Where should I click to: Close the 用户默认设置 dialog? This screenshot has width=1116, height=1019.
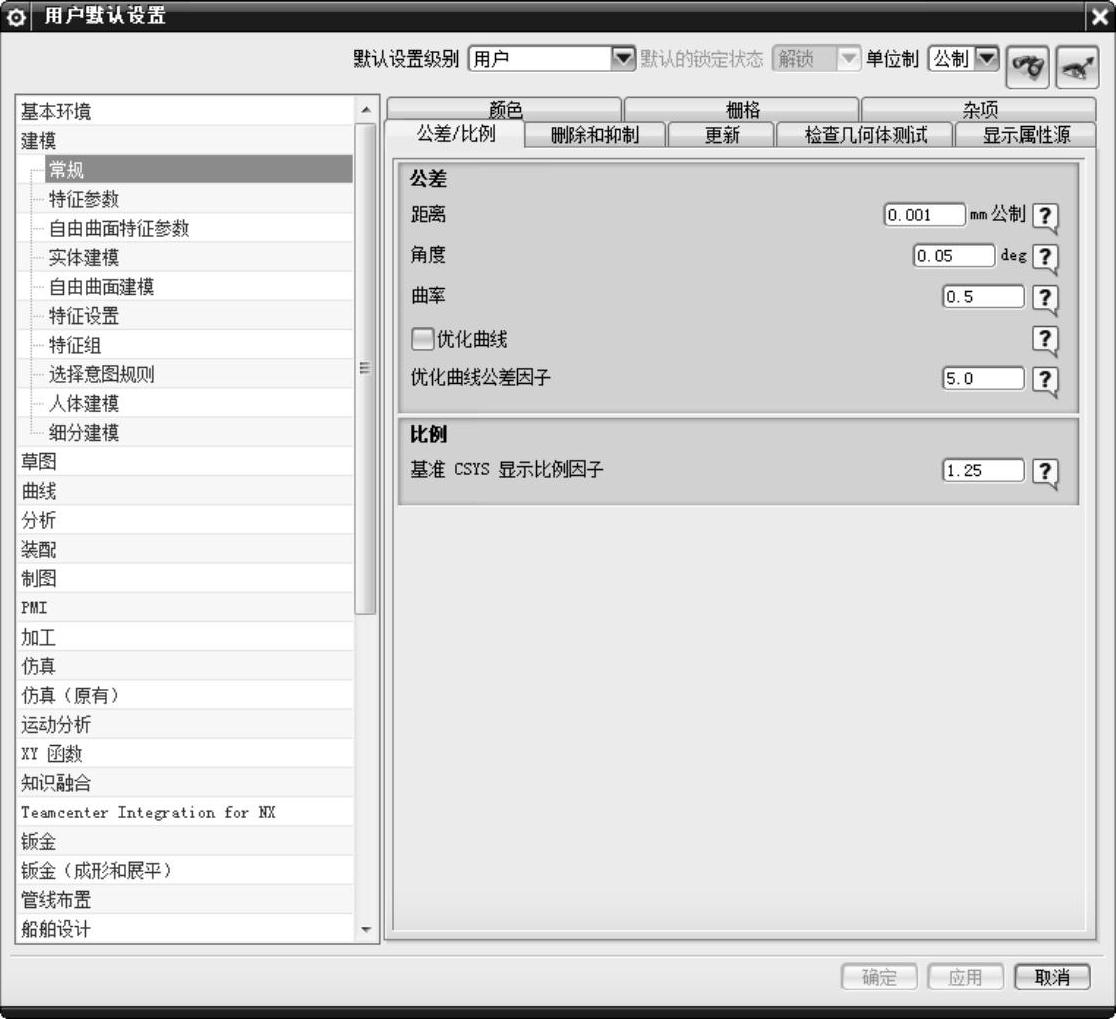(x=1100, y=16)
